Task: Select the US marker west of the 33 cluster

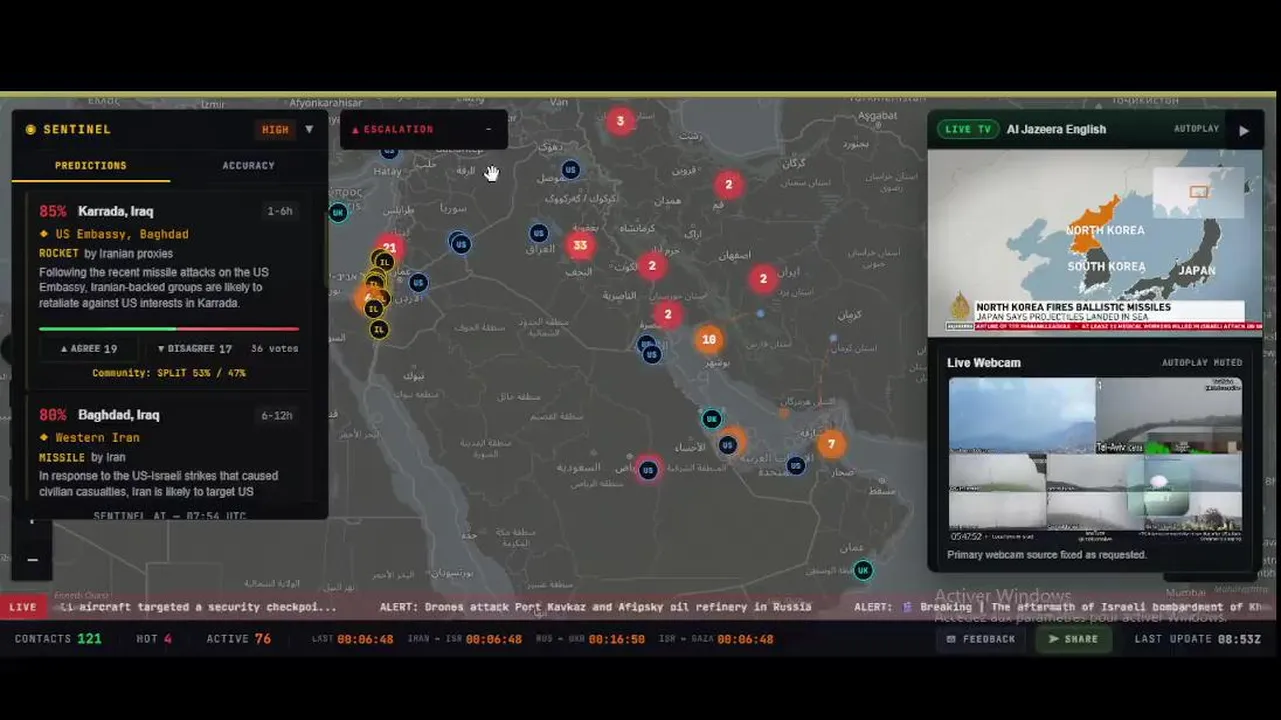Action: click(x=538, y=233)
